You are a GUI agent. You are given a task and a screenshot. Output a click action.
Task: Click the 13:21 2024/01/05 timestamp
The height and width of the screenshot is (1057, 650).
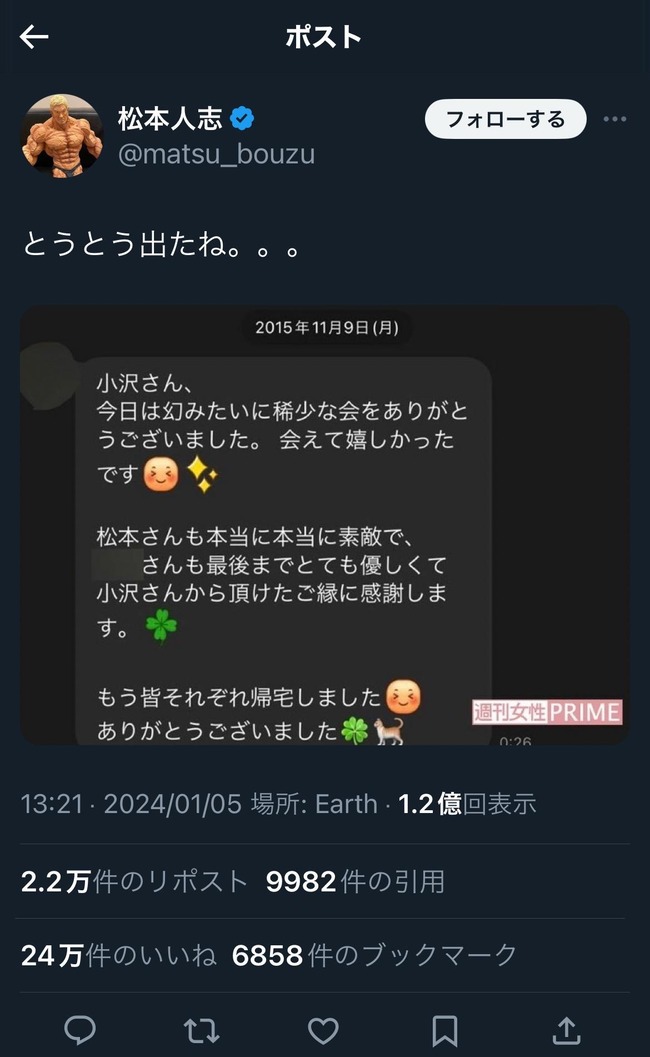131,804
